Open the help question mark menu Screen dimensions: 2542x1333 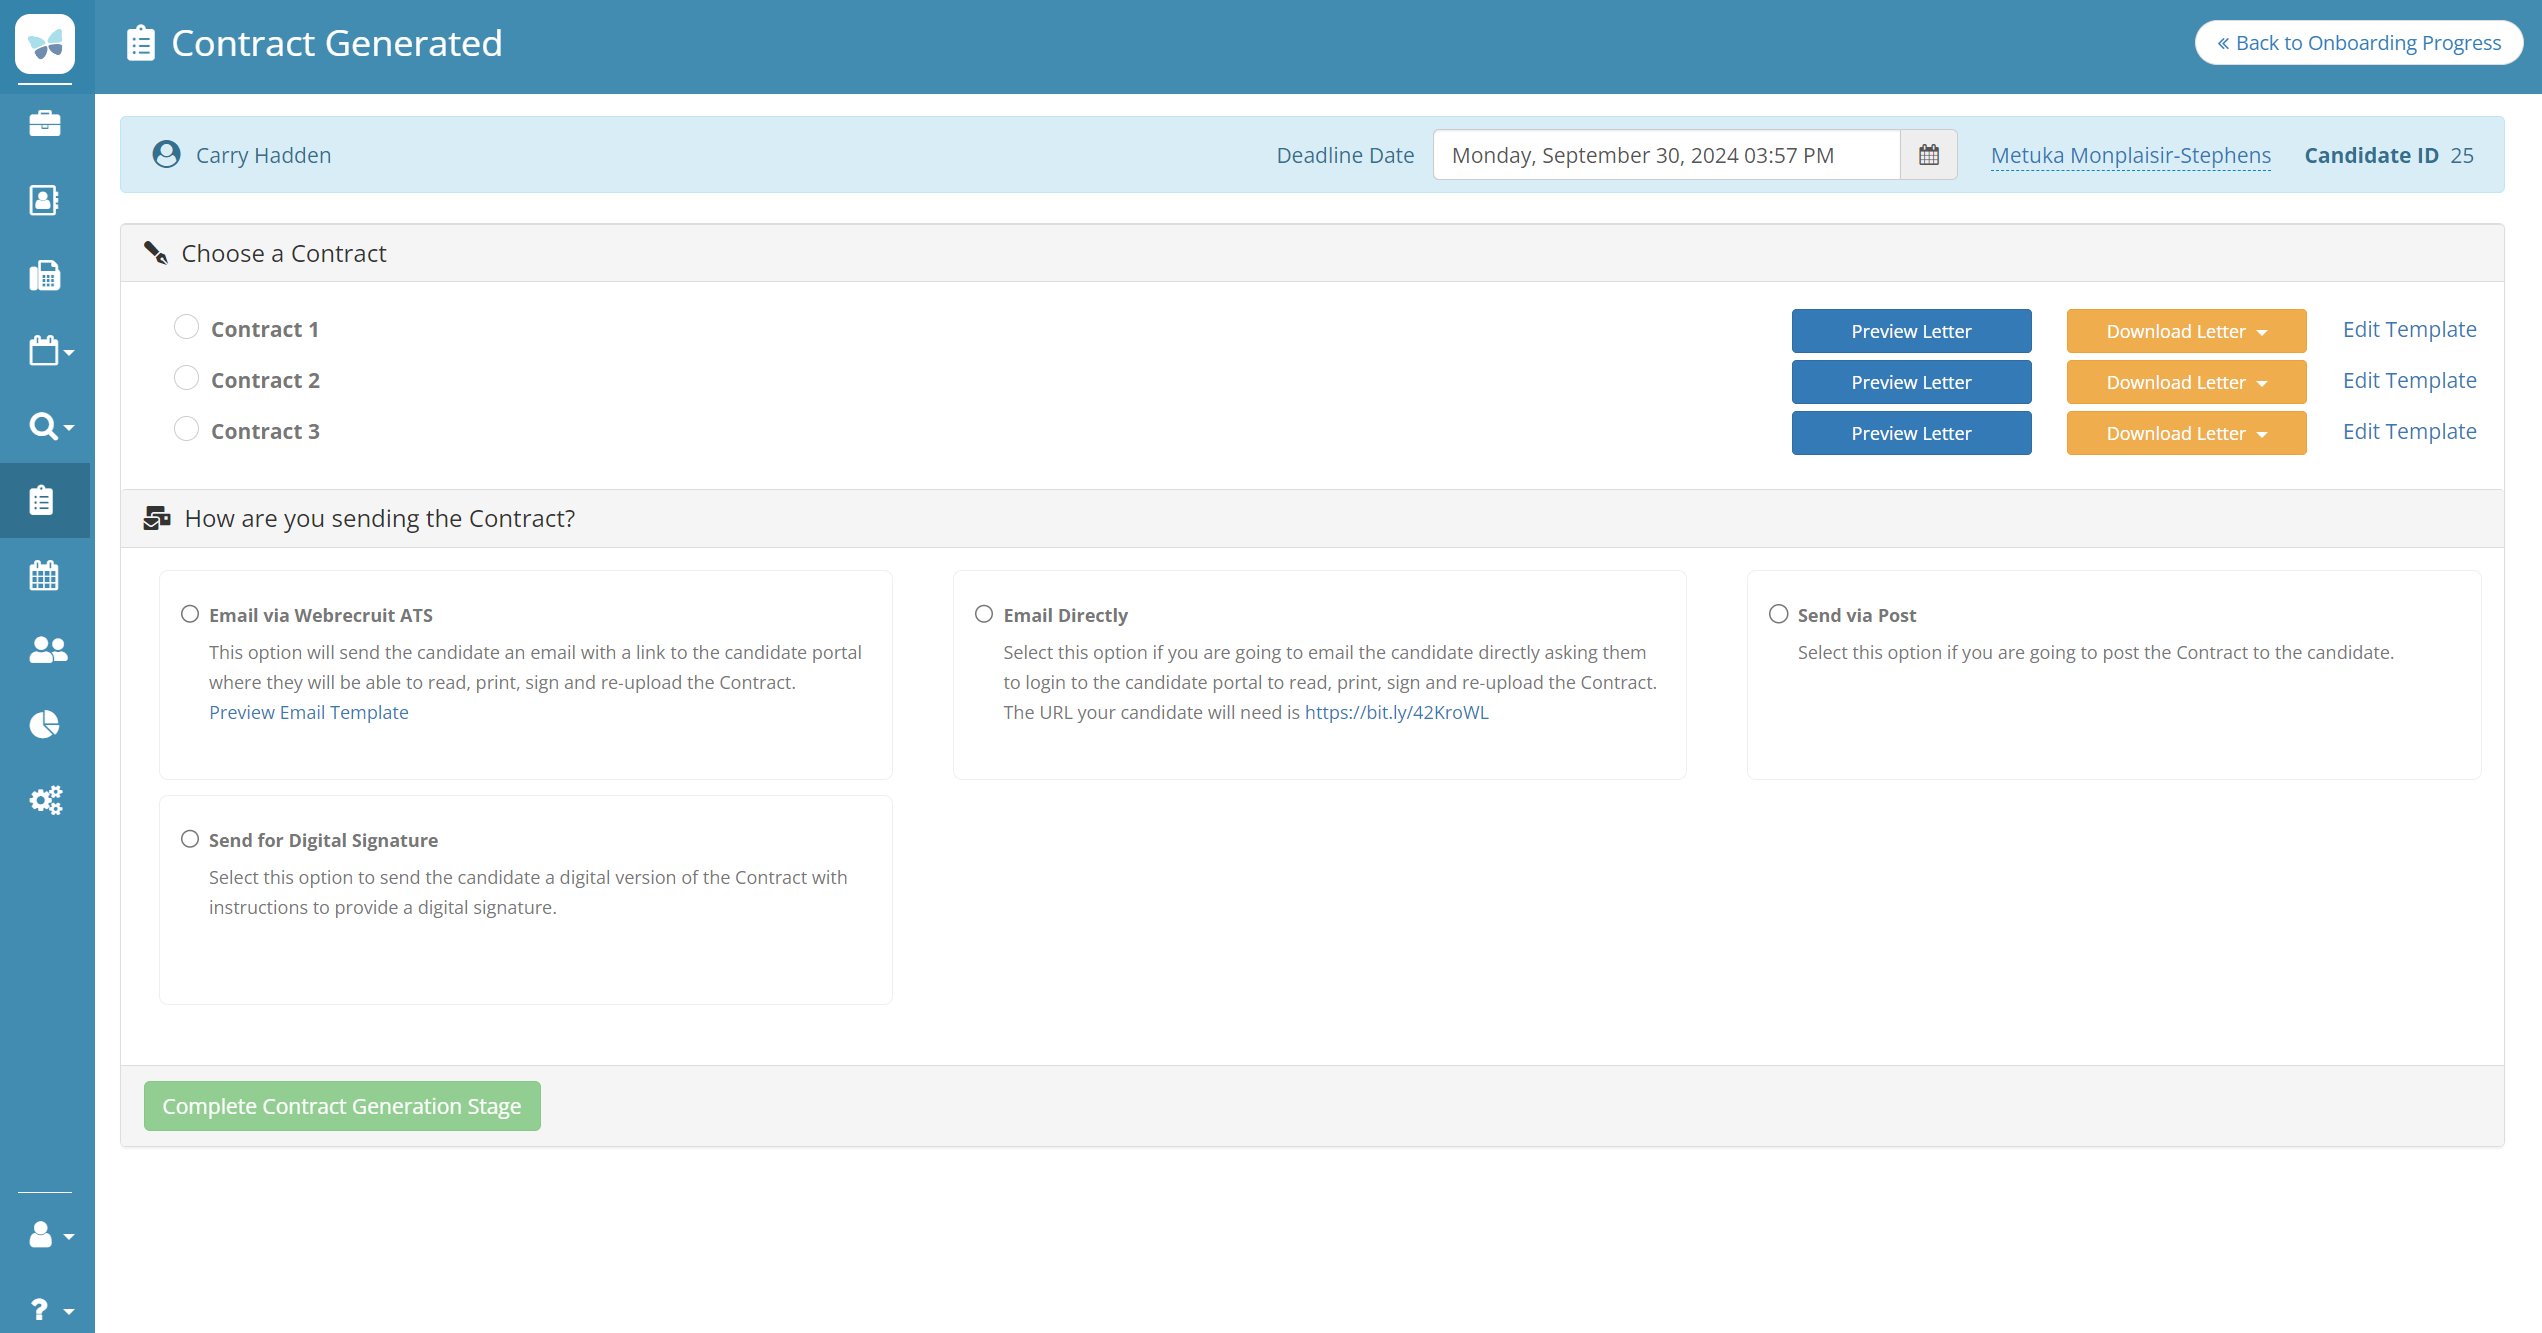click(x=50, y=1309)
